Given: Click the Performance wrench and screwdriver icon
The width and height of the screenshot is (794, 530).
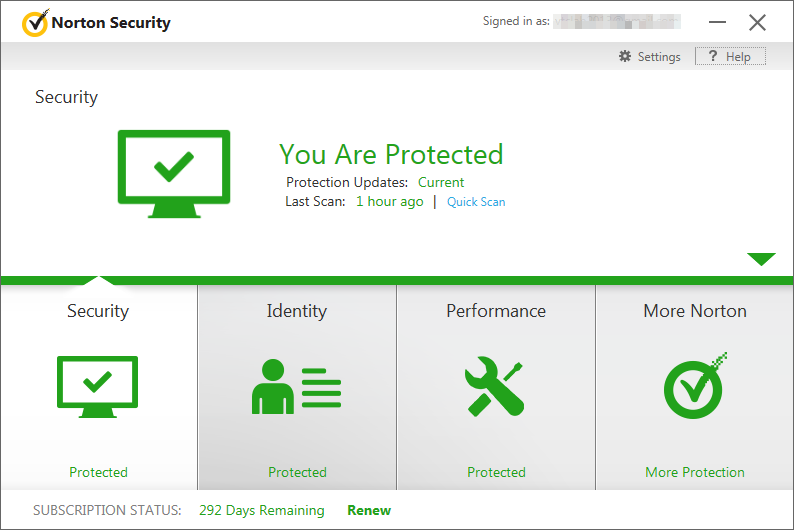Looking at the screenshot, I should (x=495, y=387).
